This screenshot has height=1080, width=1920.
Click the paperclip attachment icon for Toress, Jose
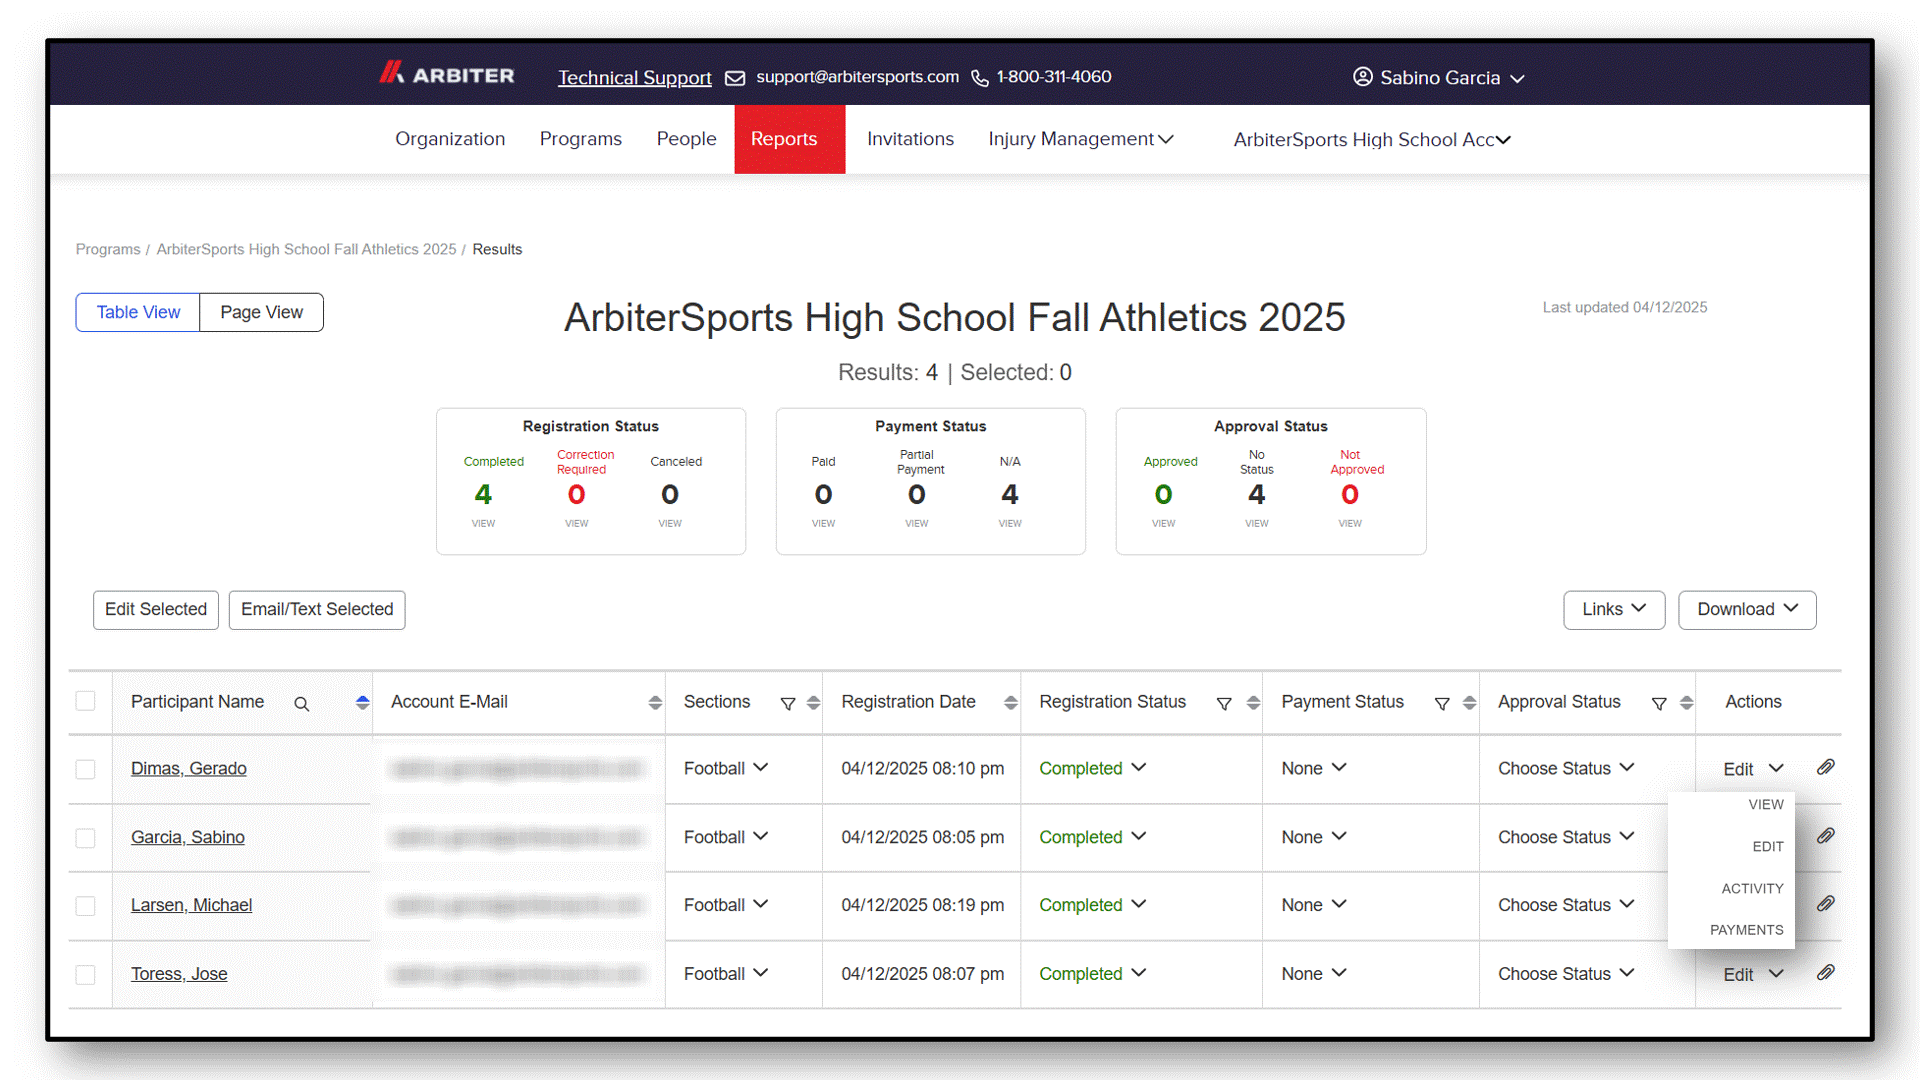[1825, 972]
